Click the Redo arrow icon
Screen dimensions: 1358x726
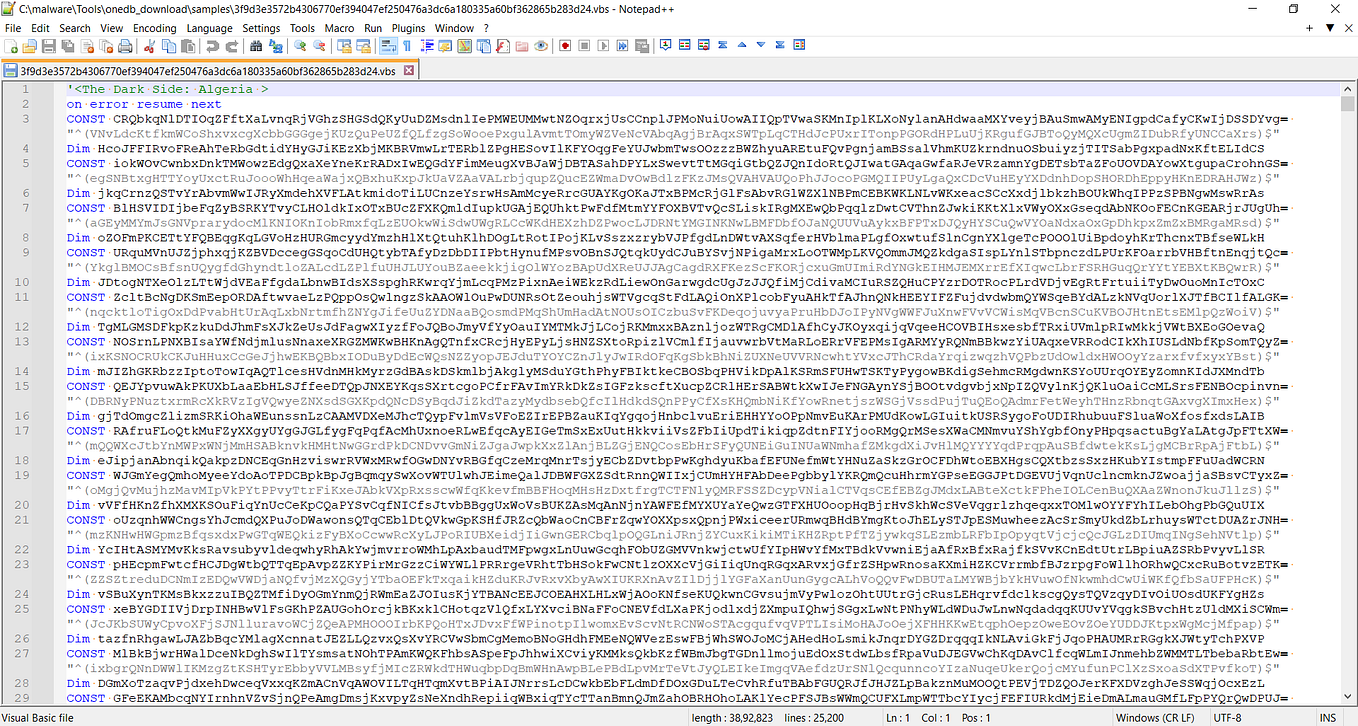coord(231,46)
